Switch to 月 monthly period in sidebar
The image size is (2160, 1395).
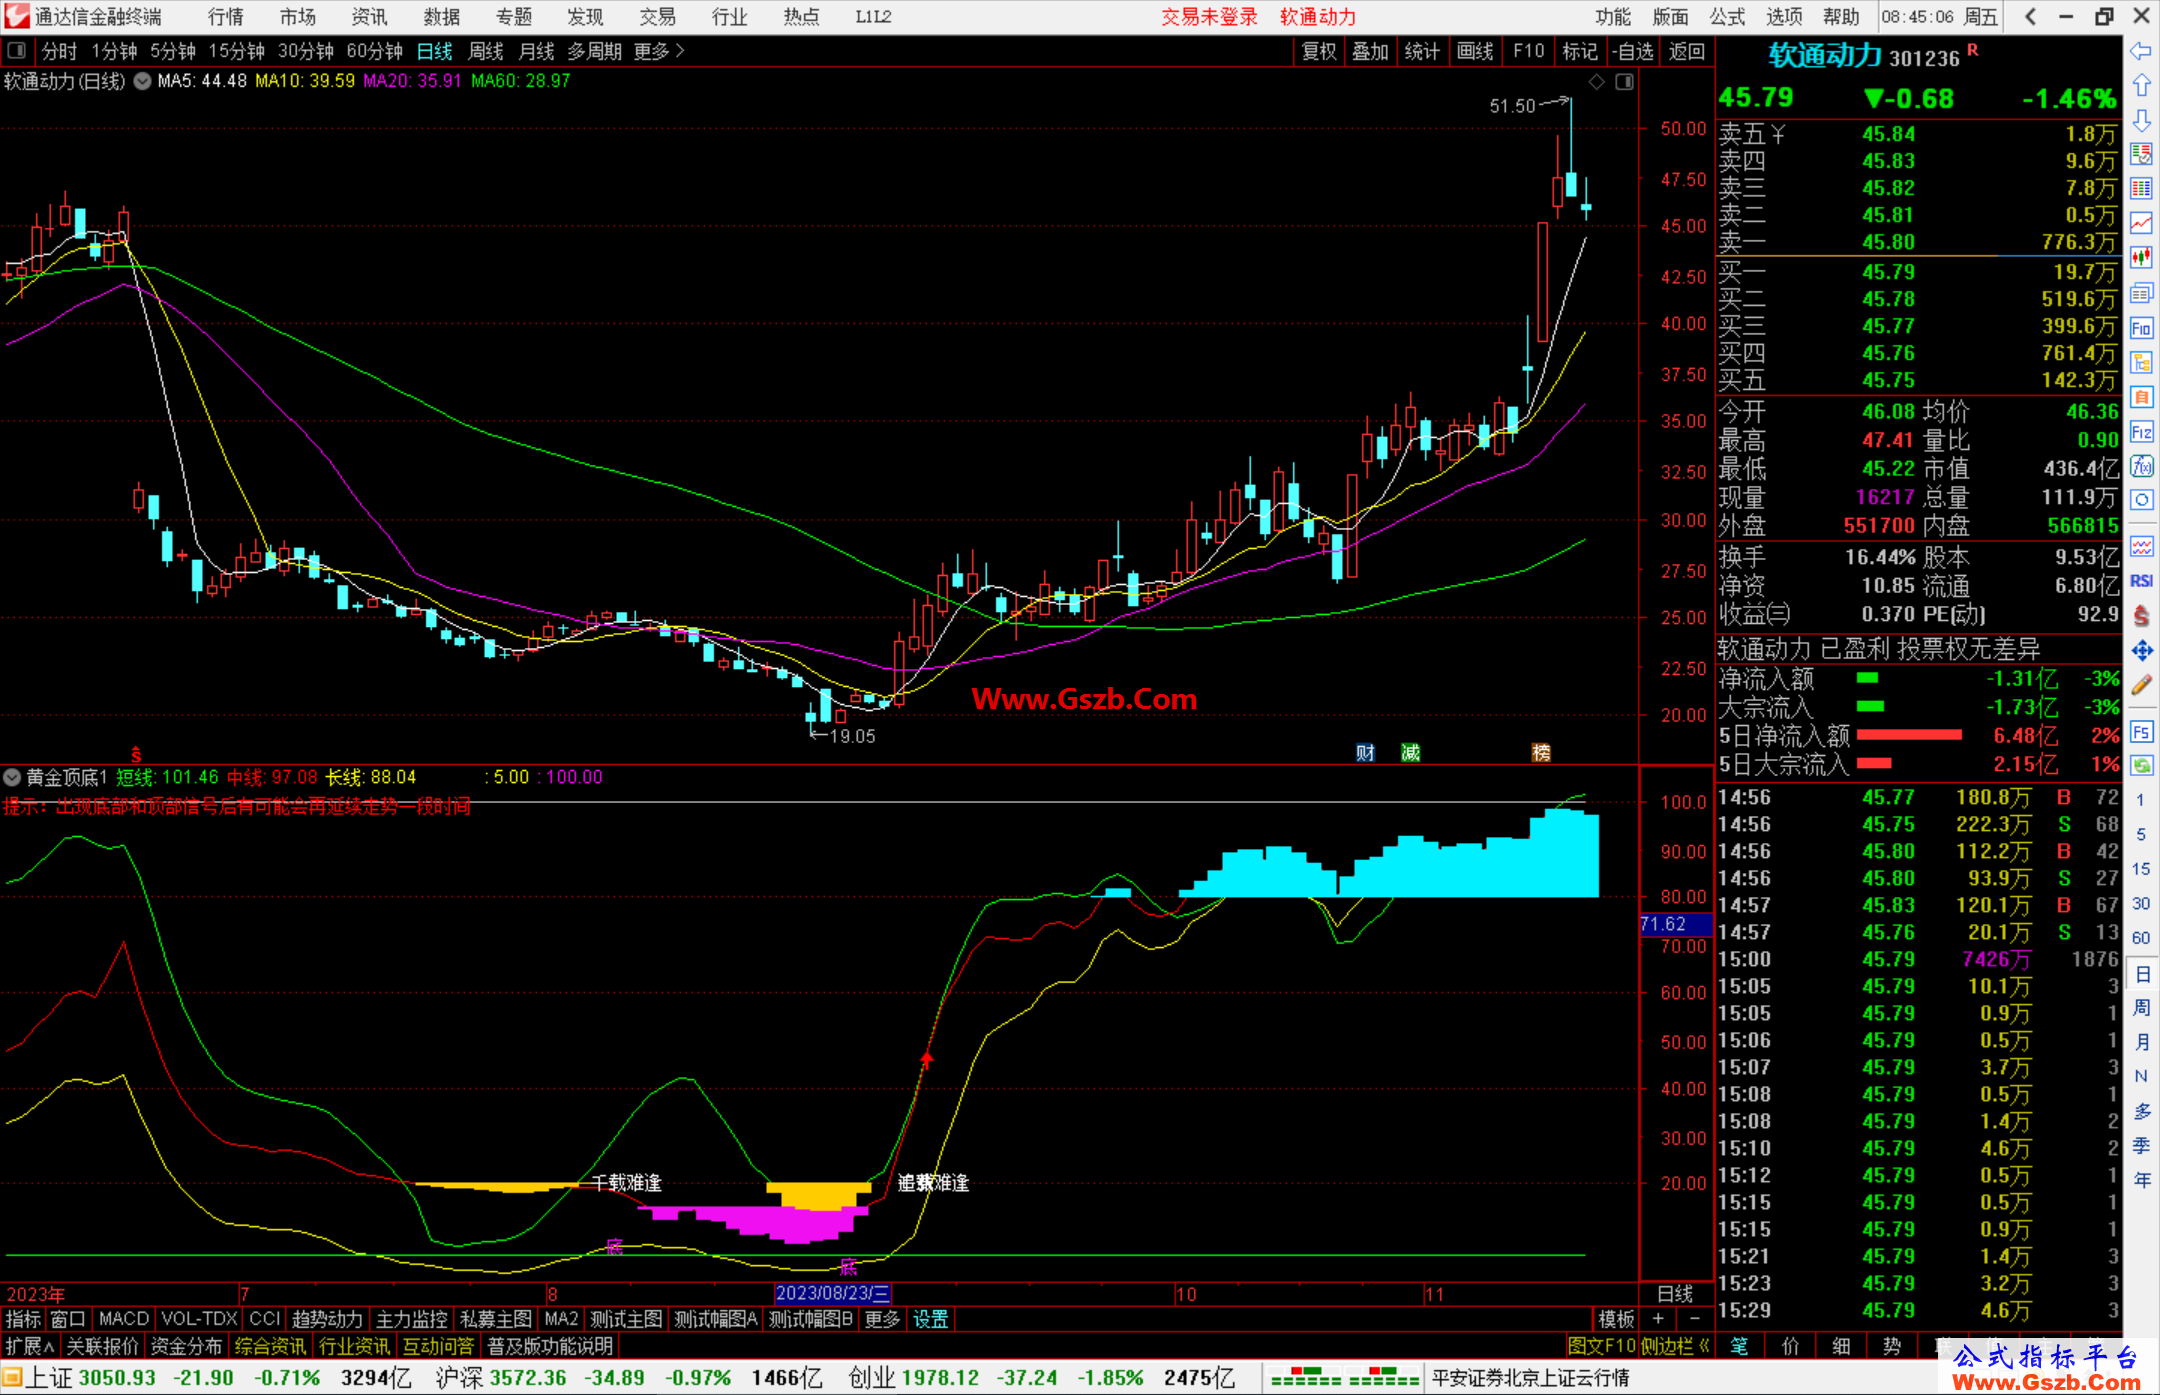[2141, 1041]
